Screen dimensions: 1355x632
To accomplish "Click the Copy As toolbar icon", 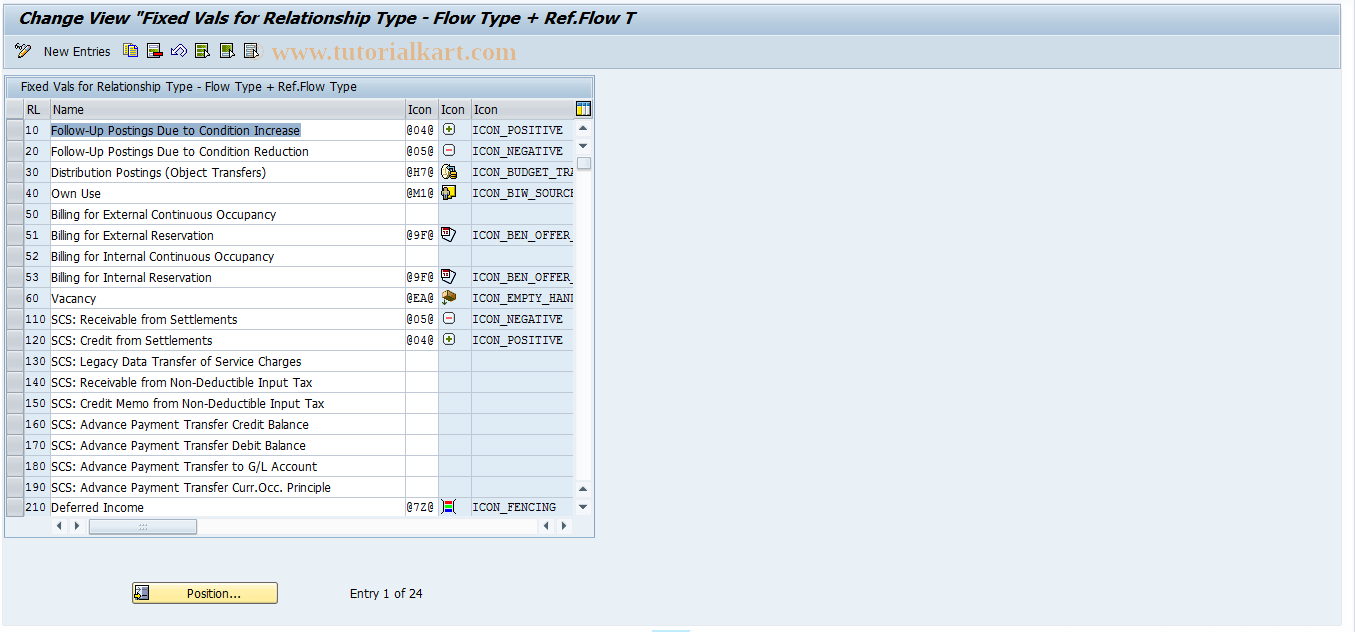I will (131, 51).
